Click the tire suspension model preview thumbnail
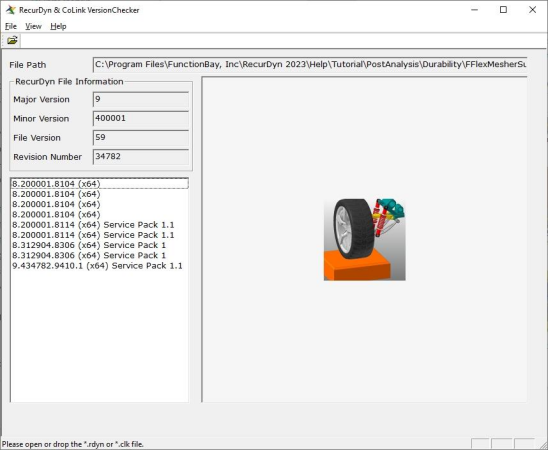549x451 pixels. click(364, 239)
